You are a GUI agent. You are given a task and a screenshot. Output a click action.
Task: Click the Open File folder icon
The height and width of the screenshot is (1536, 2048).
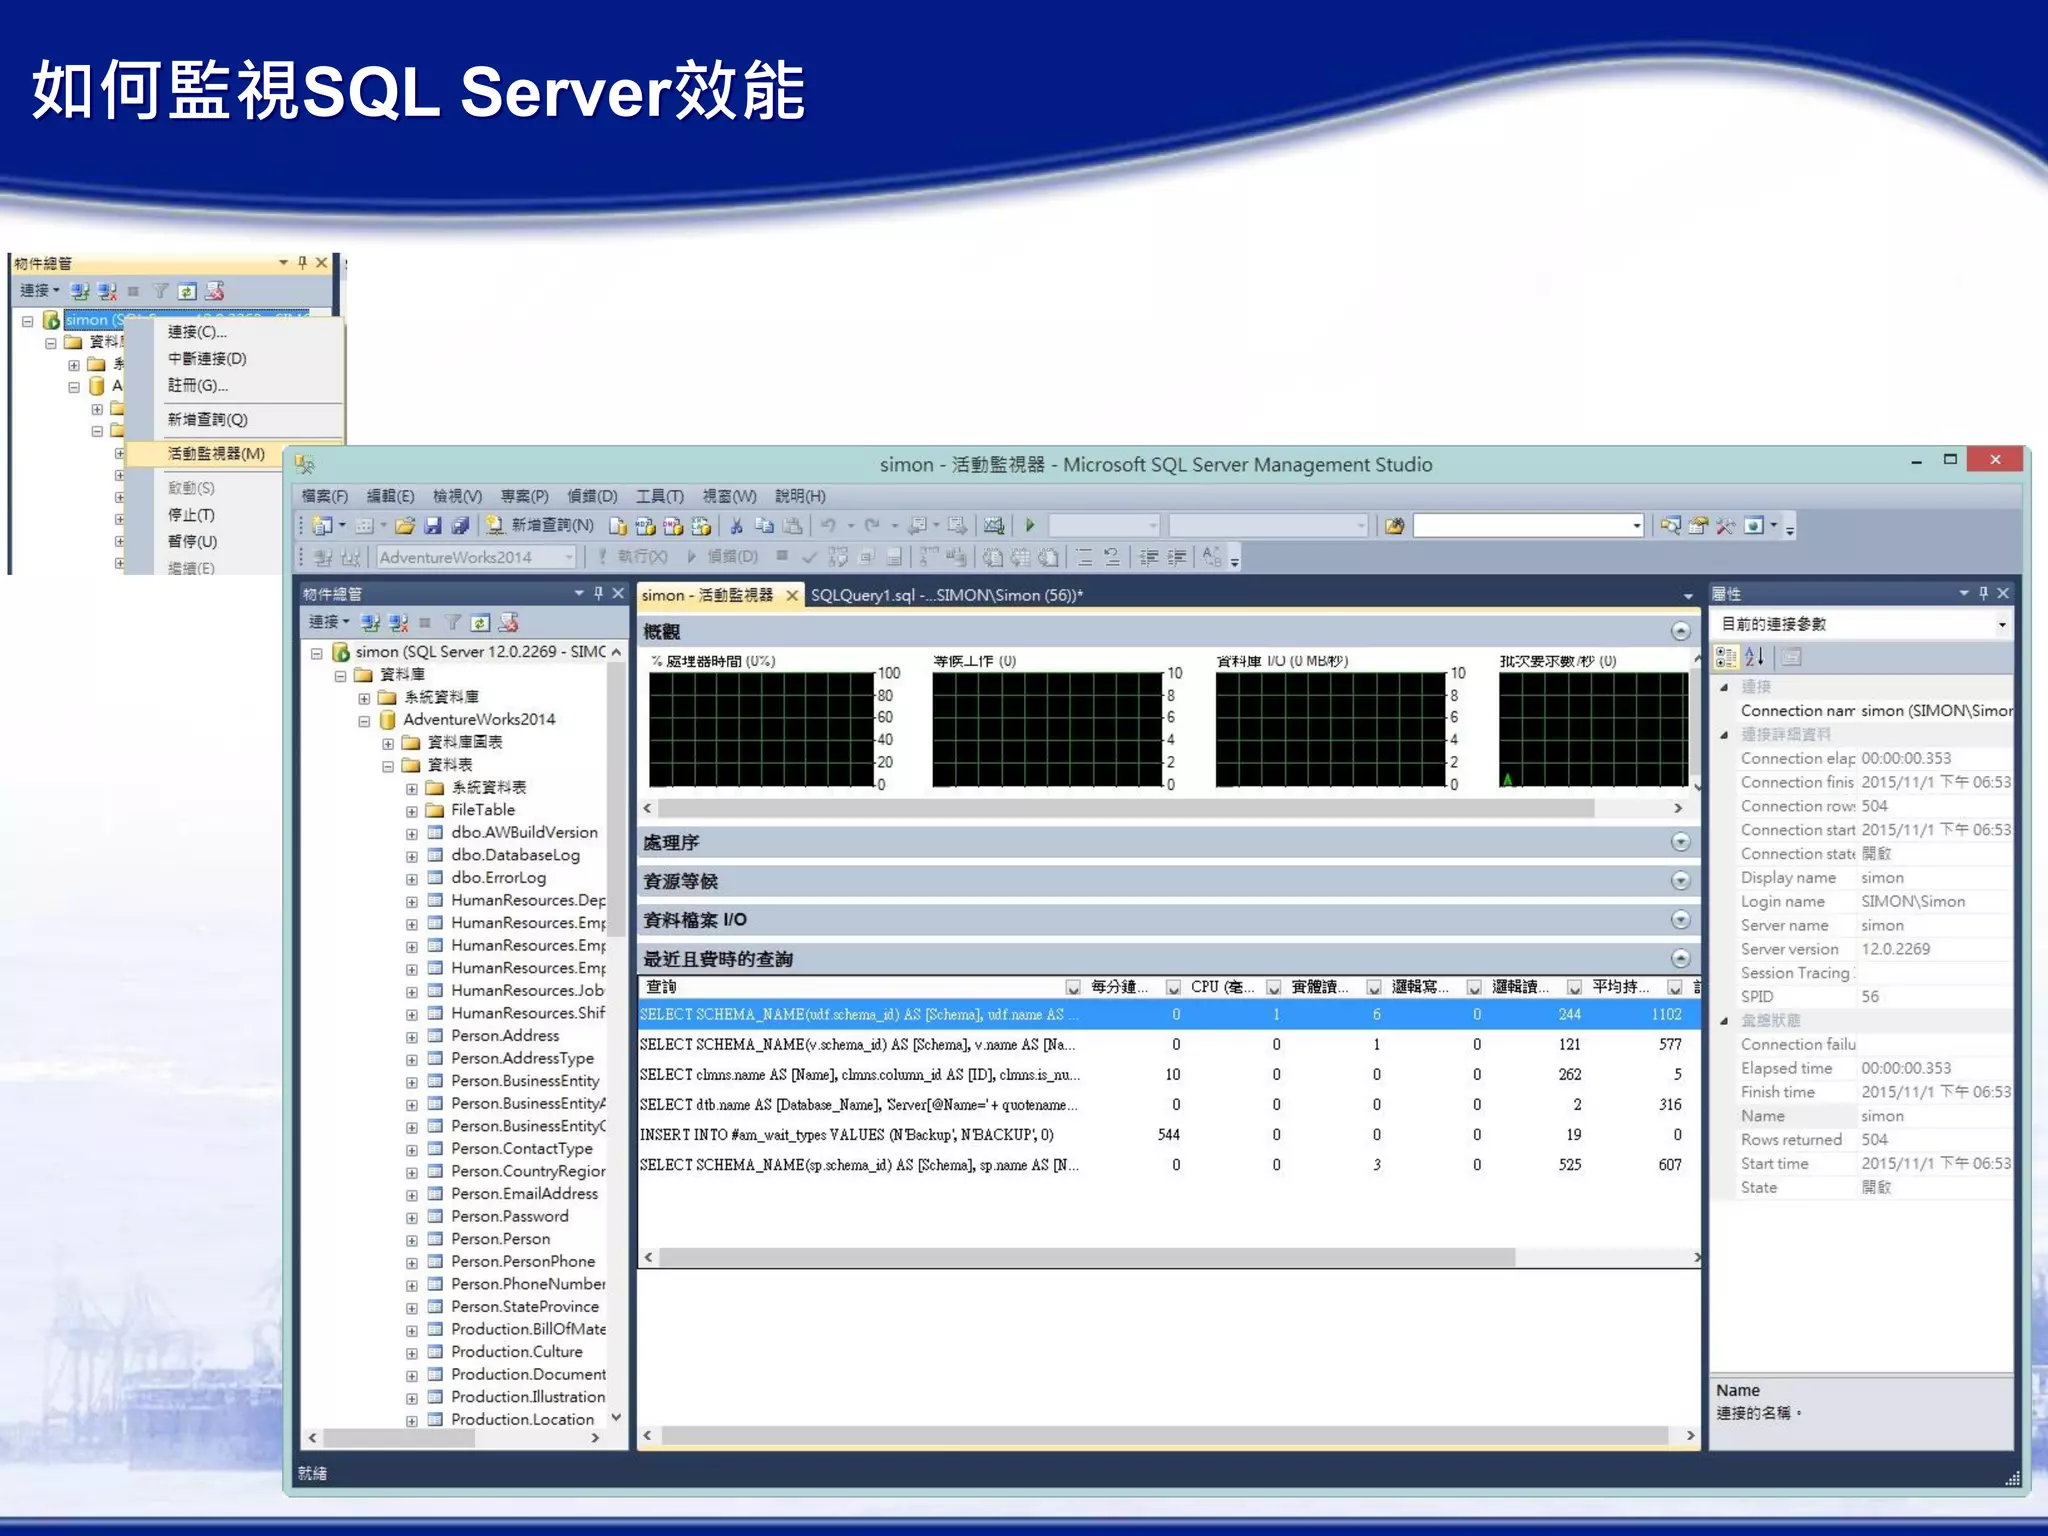click(x=405, y=525)
